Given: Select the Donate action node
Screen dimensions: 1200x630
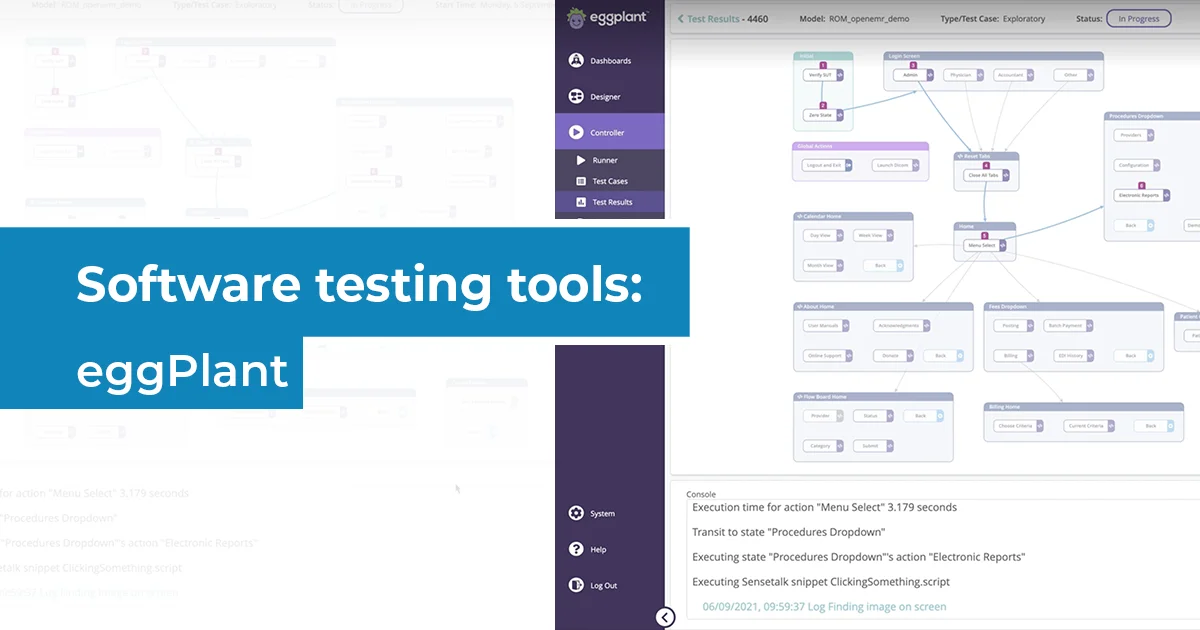Looking at the screenshot, I should coord(892,356).
